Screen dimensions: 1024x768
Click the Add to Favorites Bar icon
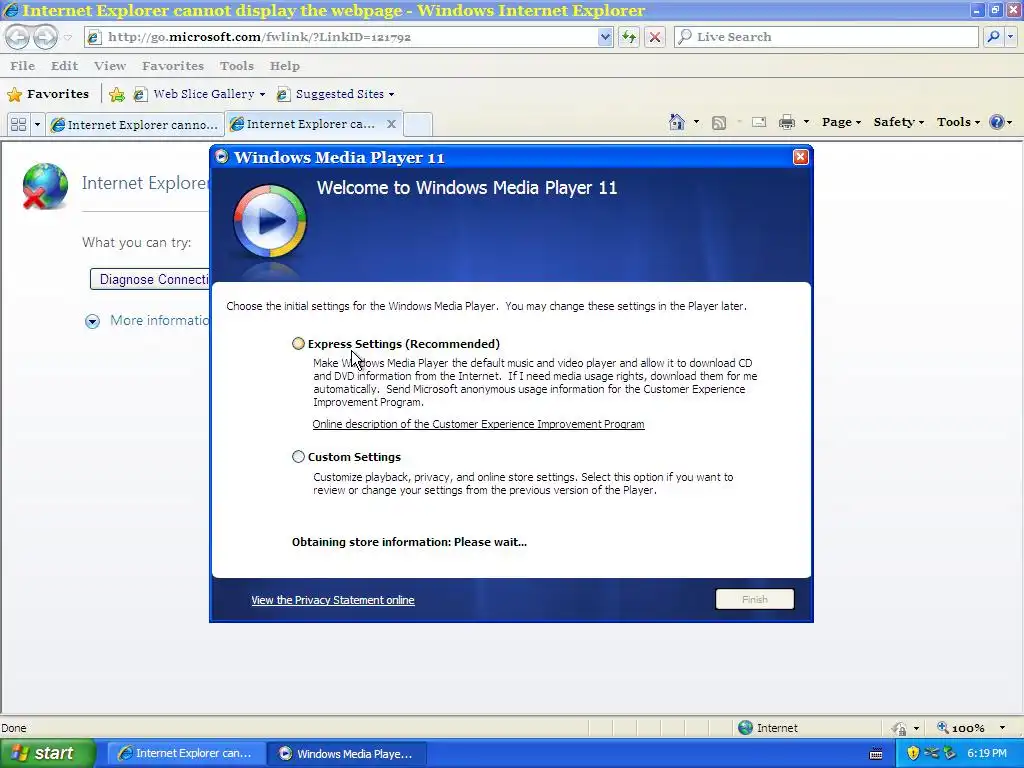click(117, 95)
